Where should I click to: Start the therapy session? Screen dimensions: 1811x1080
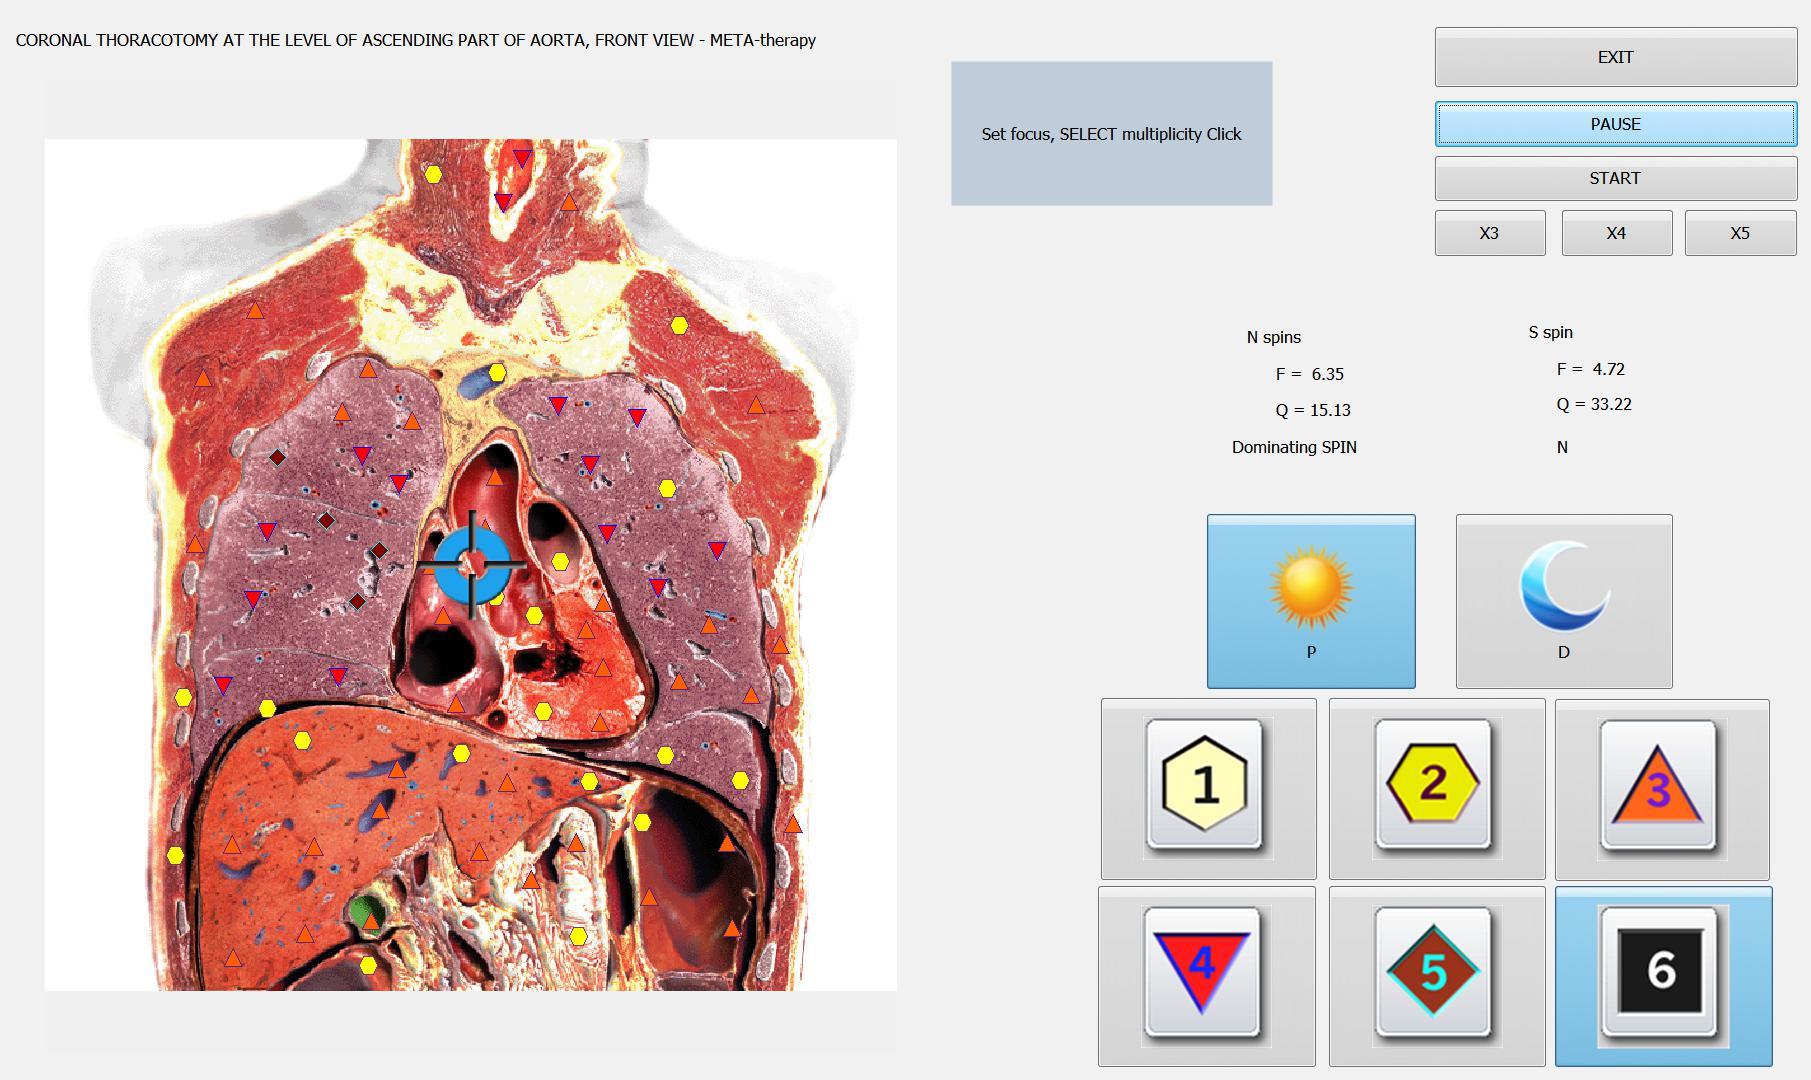(1616, 178)
